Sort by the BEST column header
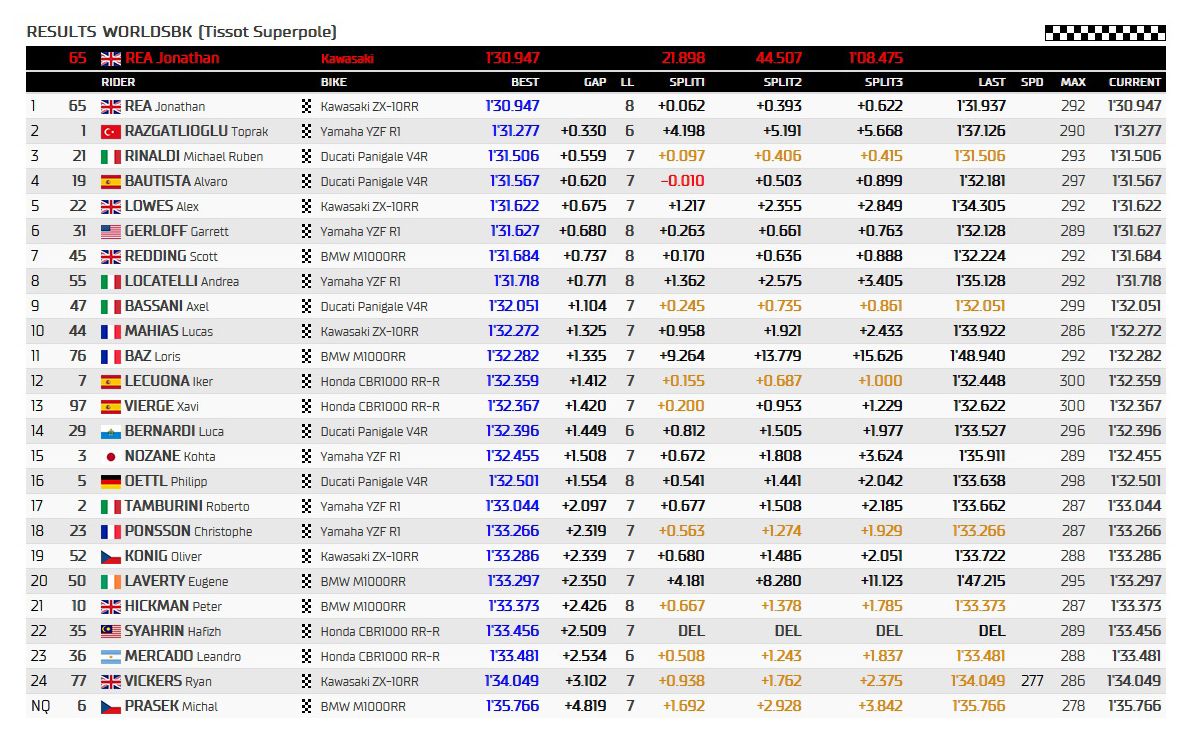Image resolution: width=1186 pixels, height=738 pixels. pos(524,82)
